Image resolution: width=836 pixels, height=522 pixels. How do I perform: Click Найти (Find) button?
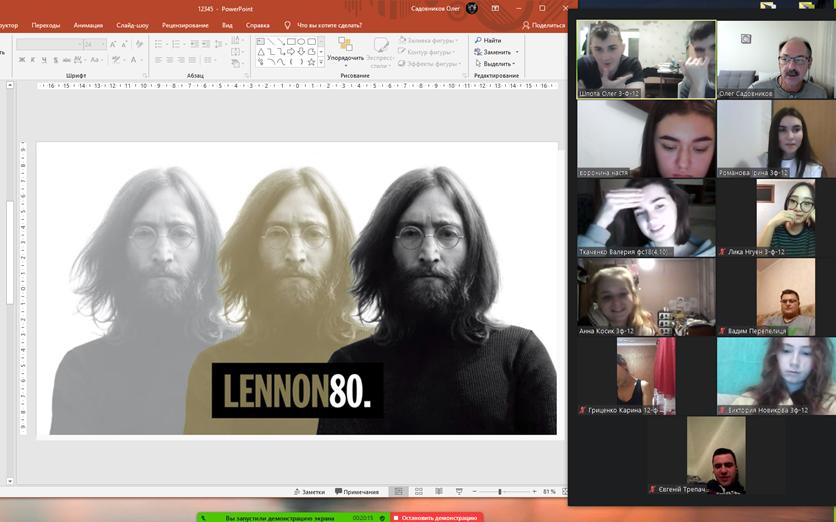point(488,41)
